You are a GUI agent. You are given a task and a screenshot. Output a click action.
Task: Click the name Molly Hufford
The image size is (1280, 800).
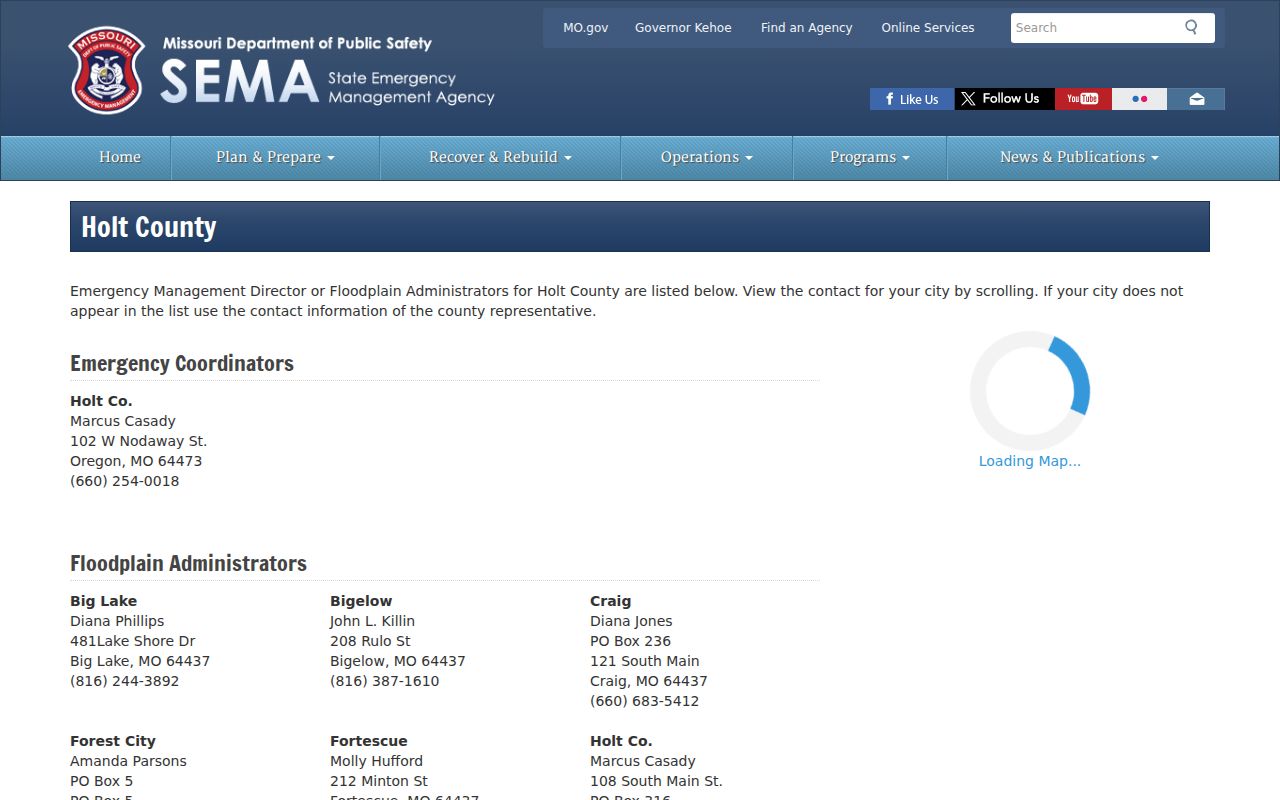coord(376,761)
